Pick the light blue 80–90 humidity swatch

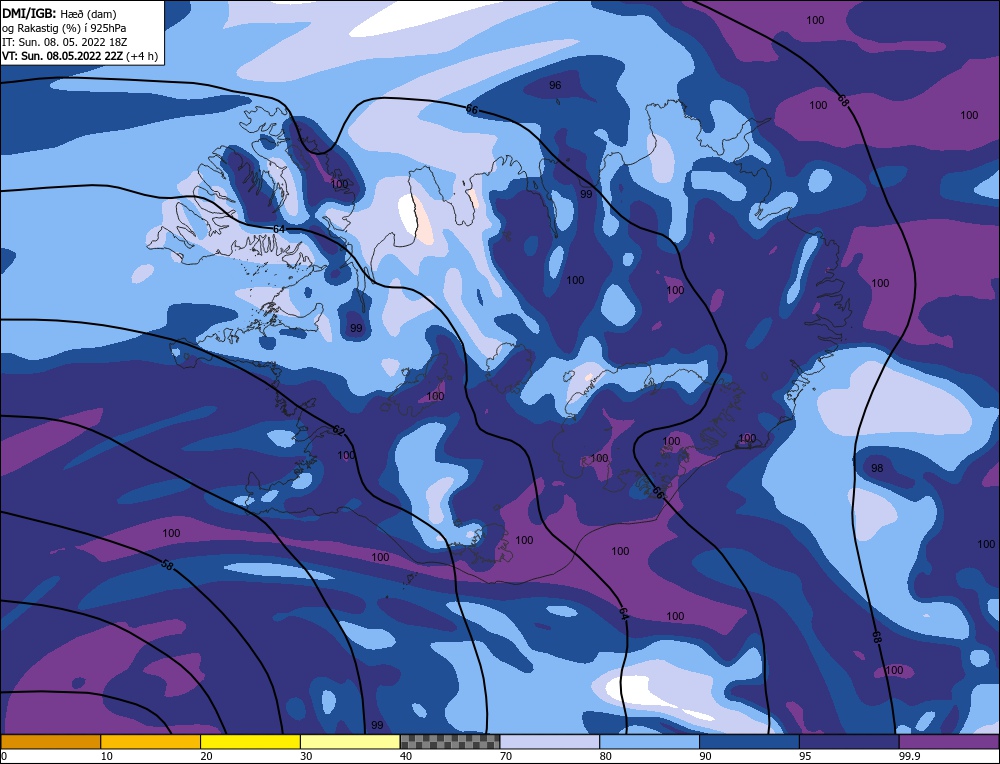tap(649, 741)
